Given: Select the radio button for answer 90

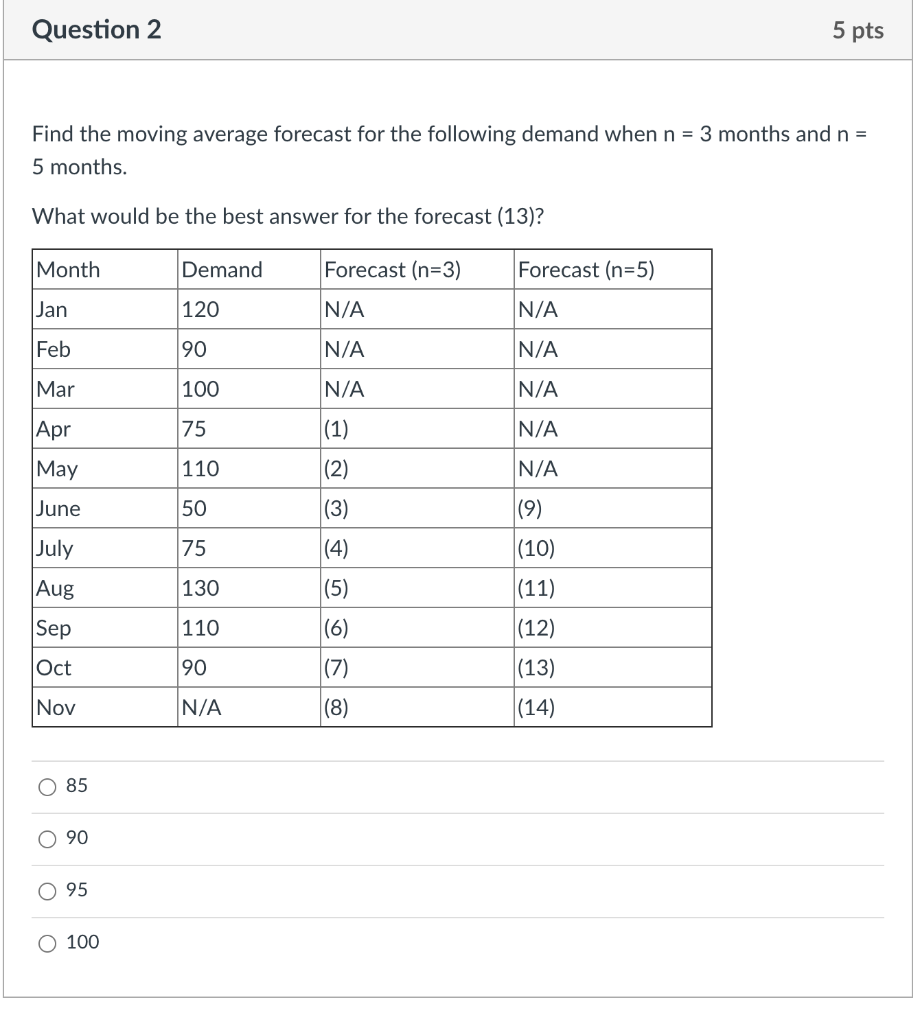Looking at the screenshot, I should click(x=46, y=839).
